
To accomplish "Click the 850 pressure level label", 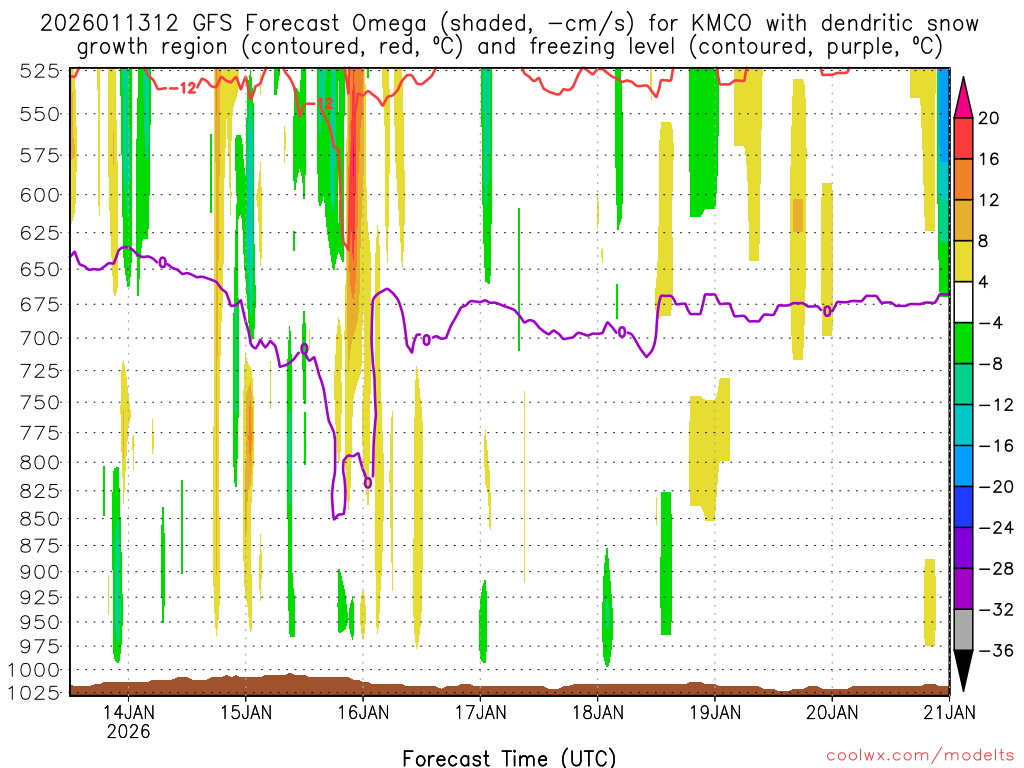I will coord(39,519).
